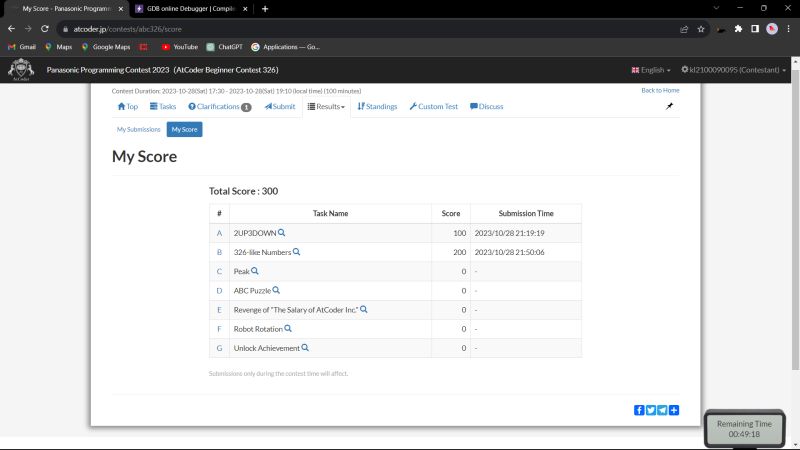Click the AtCoder logo in header
The image size is (800, 450).
pyautogui.click(x=20, y=70)
